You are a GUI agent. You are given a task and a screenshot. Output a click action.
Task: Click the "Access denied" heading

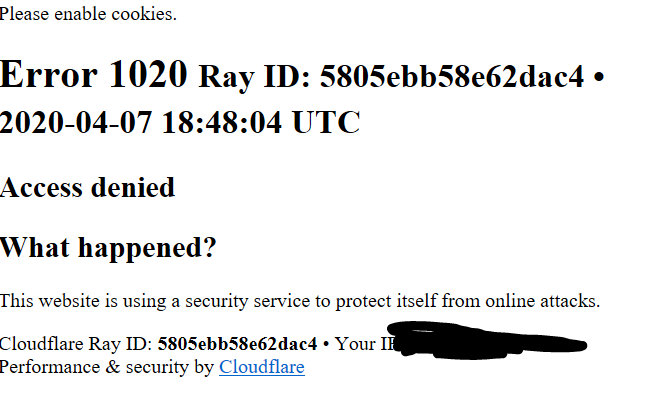coord(87,187)
